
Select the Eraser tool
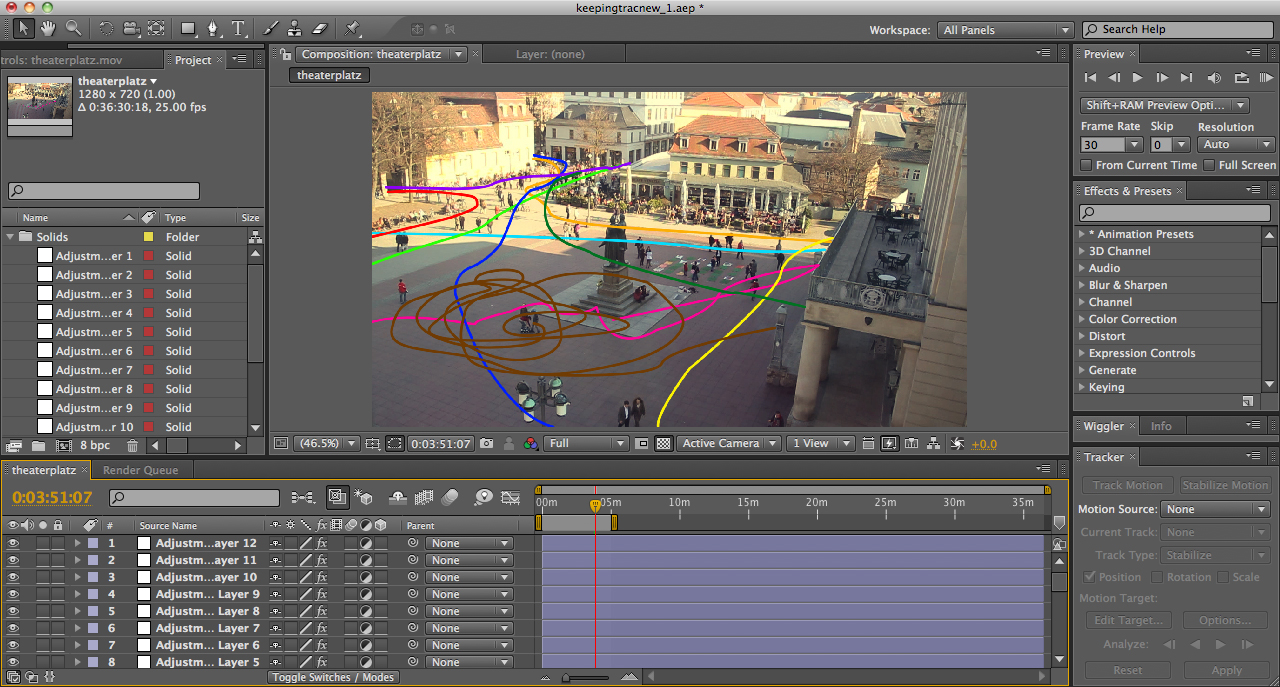tap(320, 29)
